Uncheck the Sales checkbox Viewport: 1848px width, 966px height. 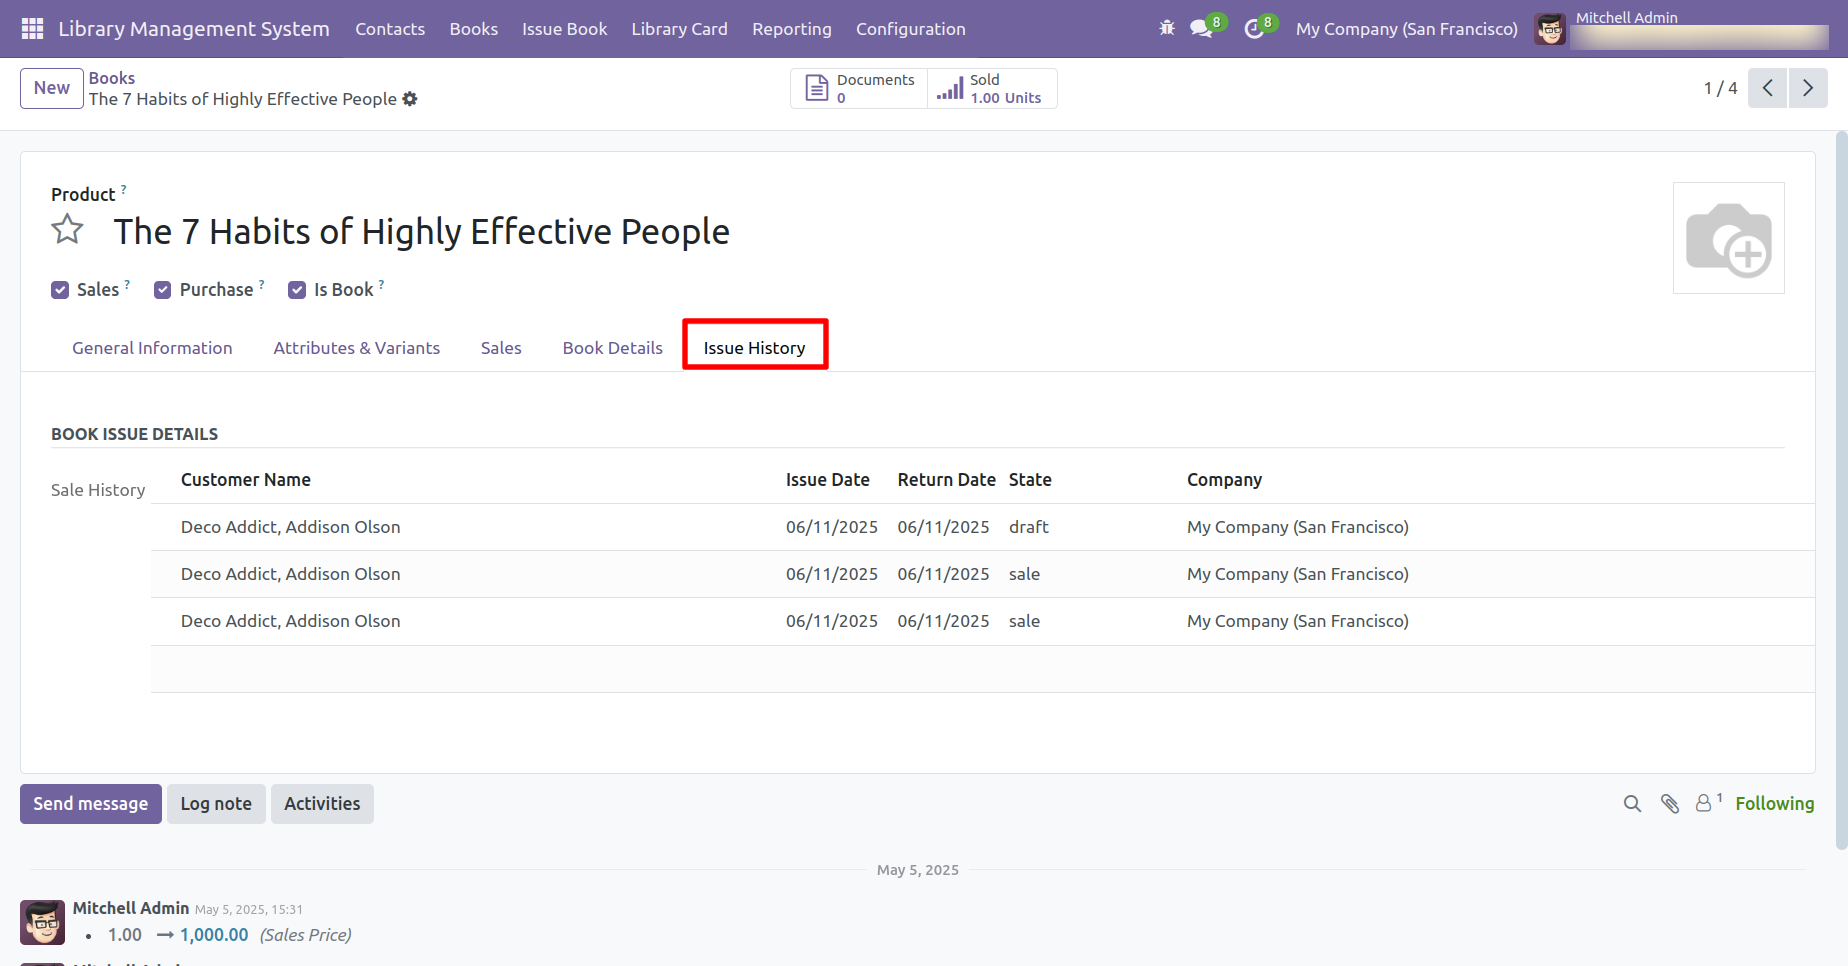click(60, 290)
